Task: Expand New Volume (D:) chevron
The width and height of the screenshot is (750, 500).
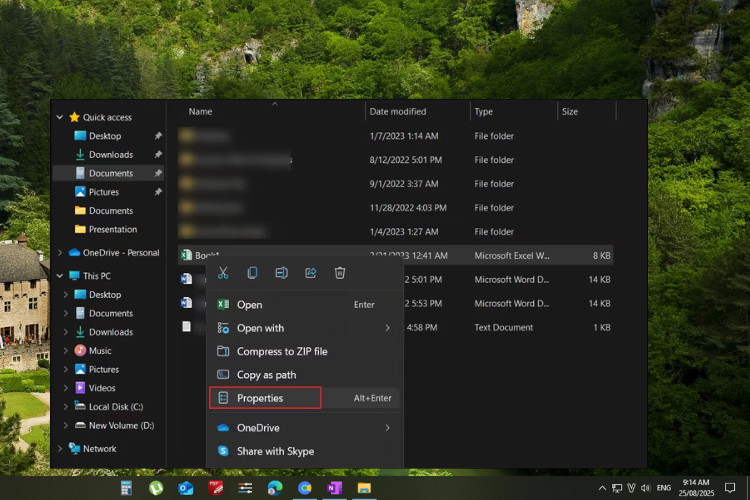Action: coord(66,425)
